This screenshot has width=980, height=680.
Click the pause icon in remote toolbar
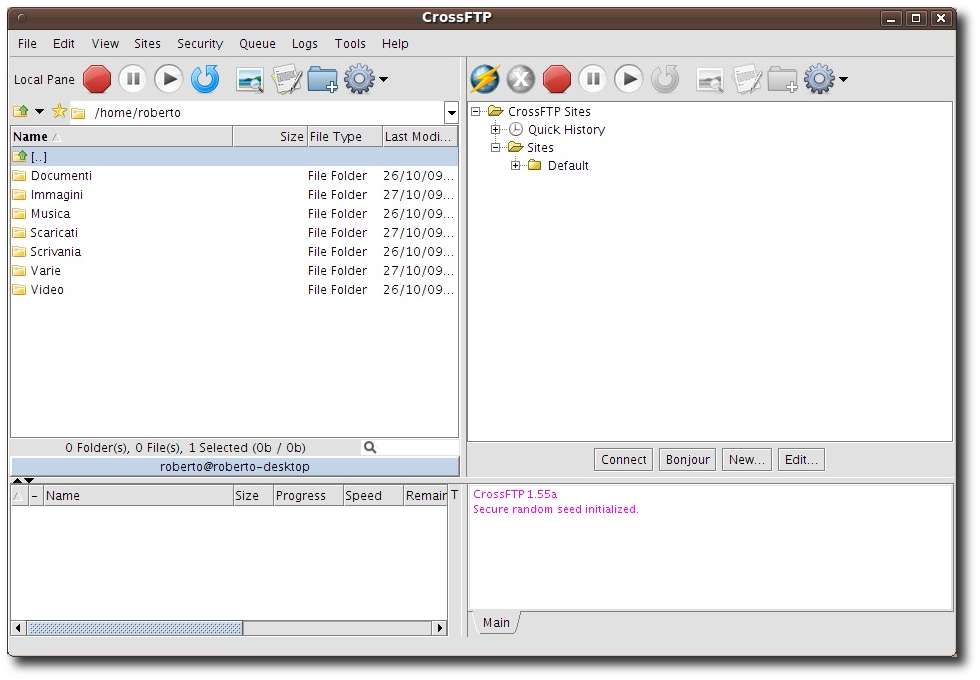tap(592, 79)
